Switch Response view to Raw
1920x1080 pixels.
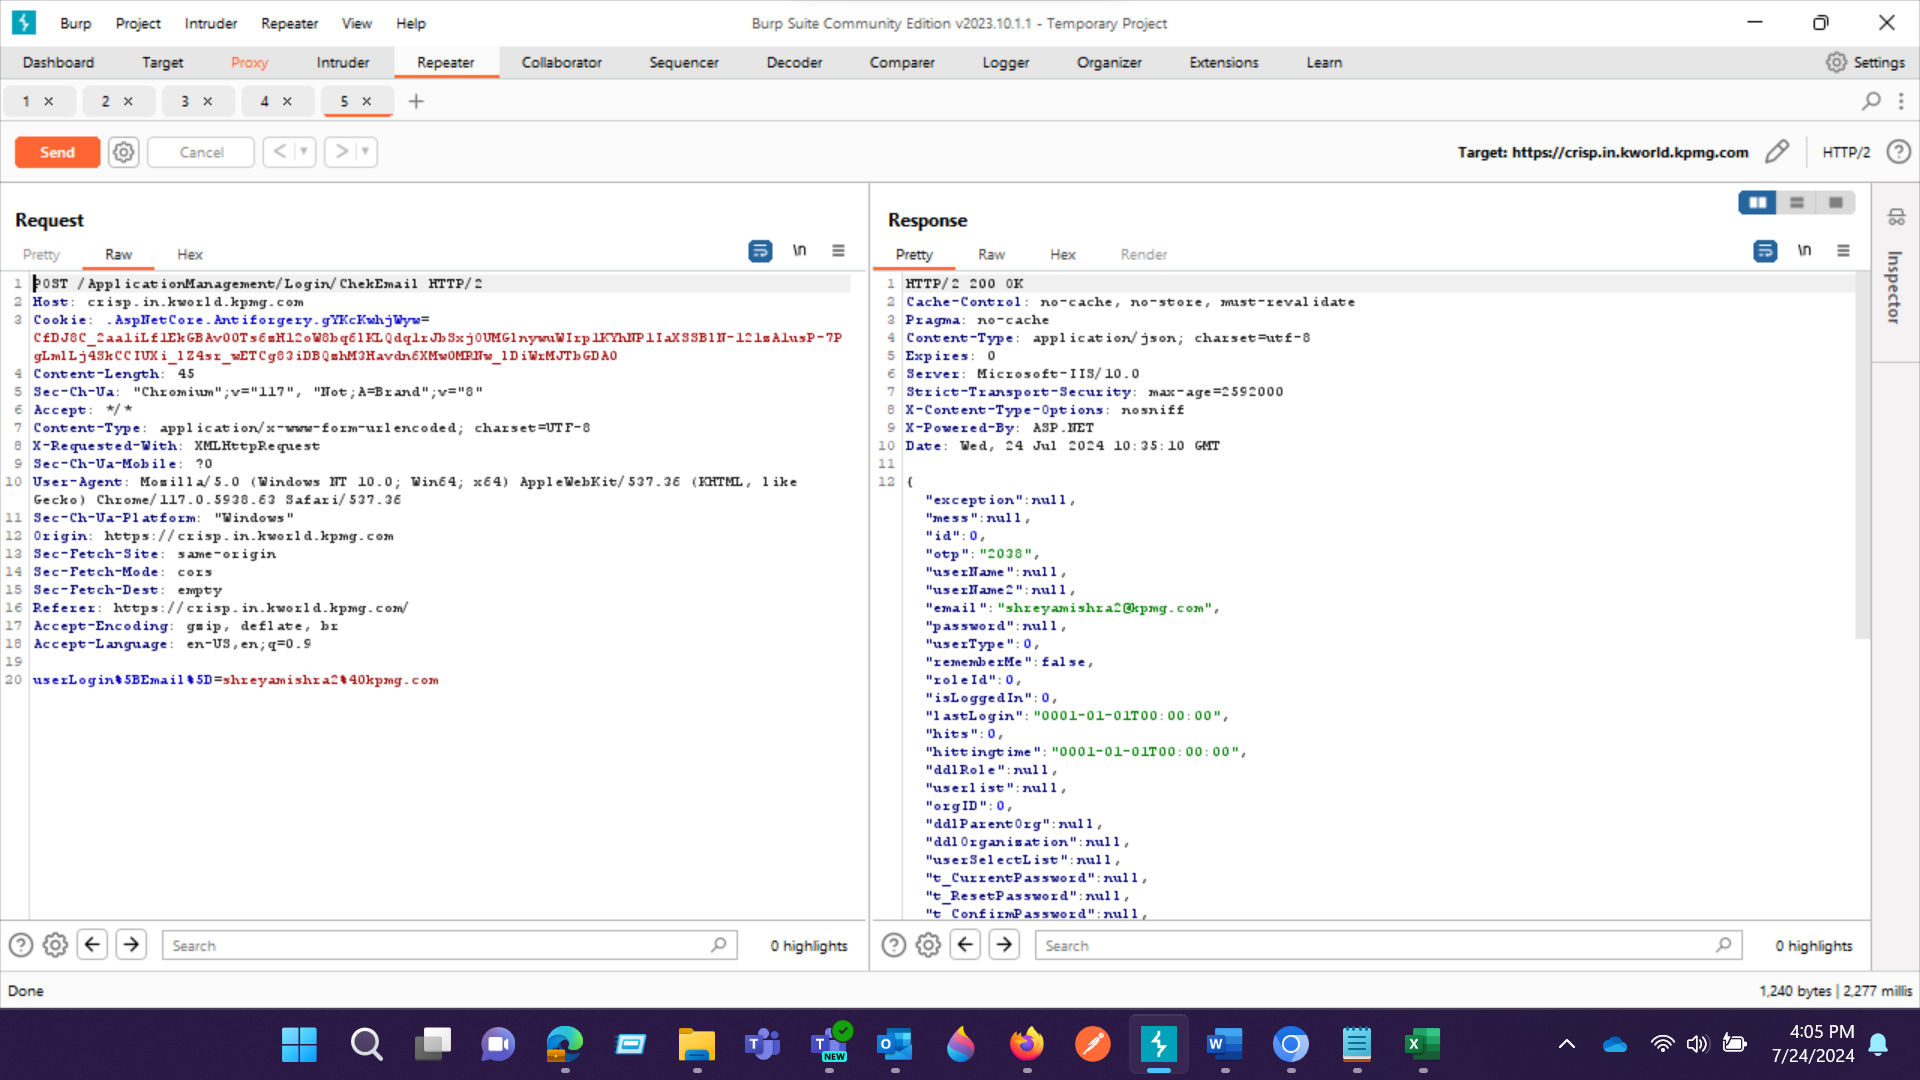991,254
